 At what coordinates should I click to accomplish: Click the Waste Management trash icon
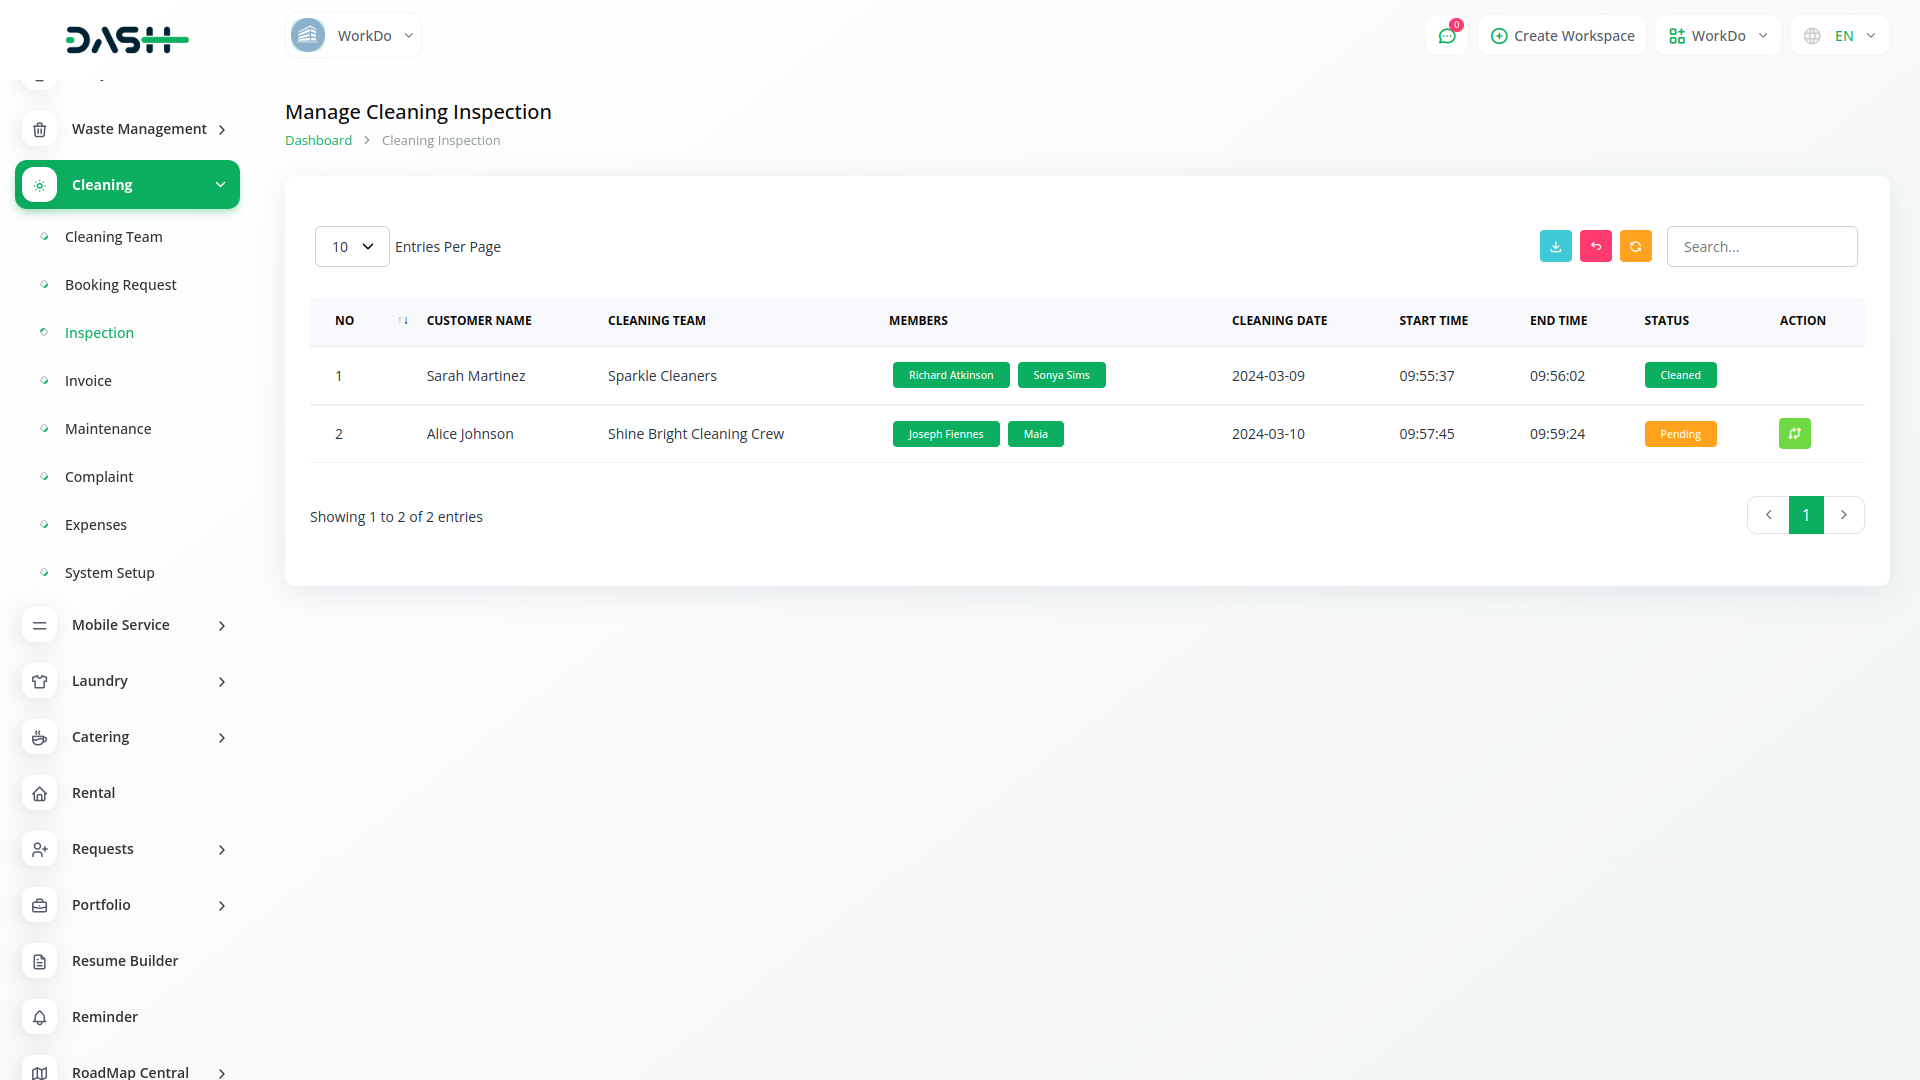coord(39,129)
